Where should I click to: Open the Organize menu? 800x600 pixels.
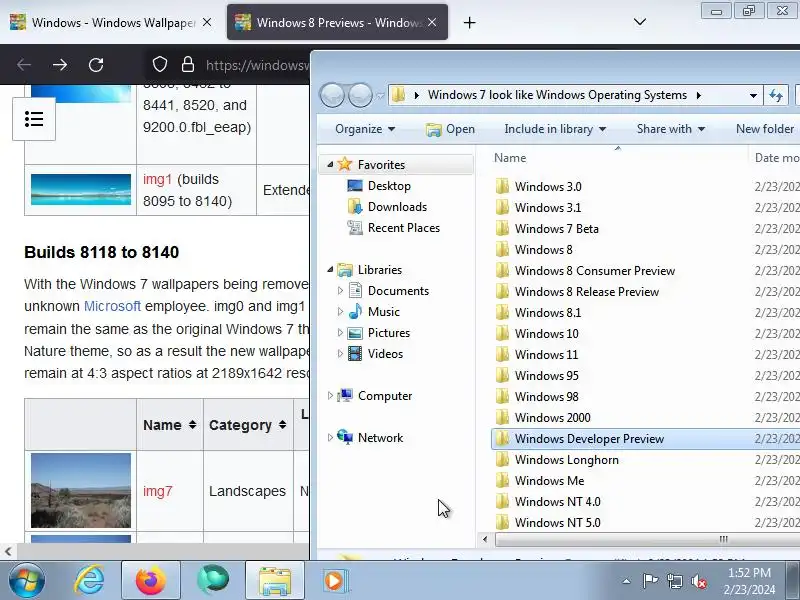pos(365,129)
